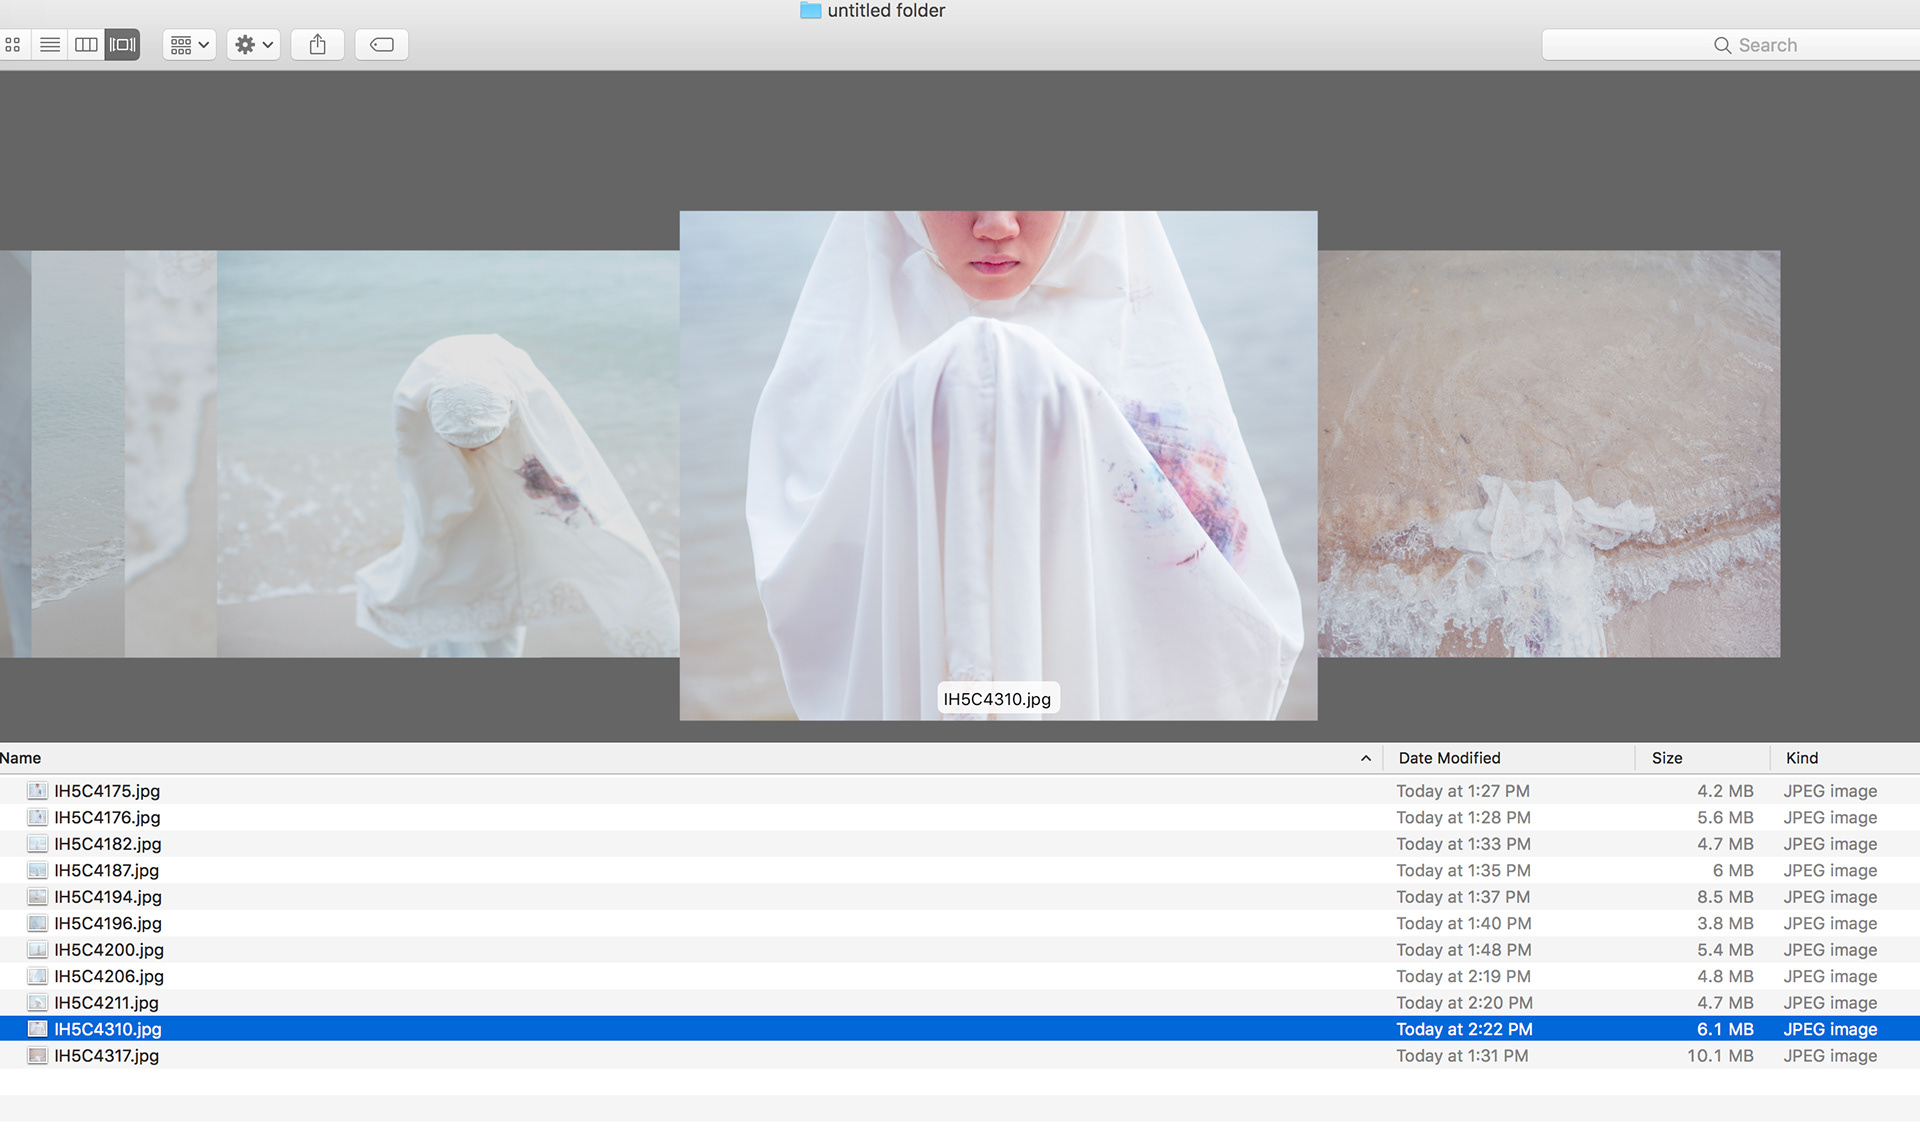
Task: Switch to list view
Action: tap(49, 45)
